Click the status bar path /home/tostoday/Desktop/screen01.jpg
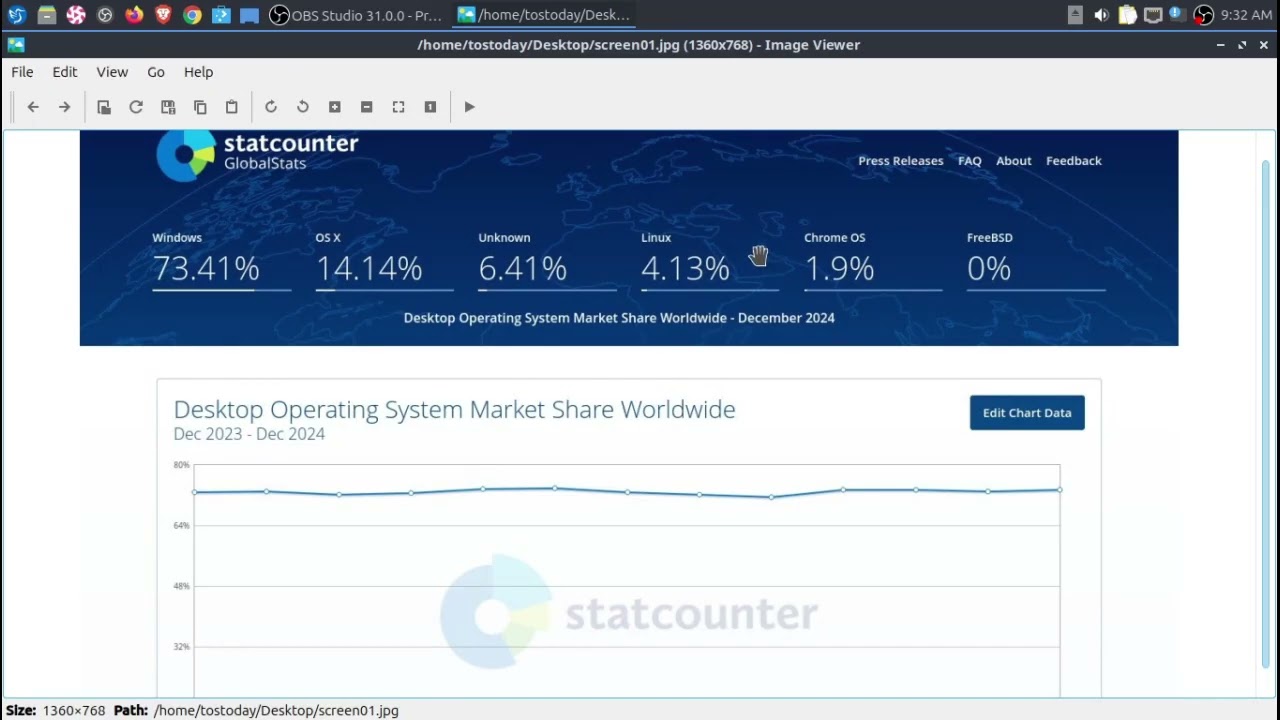 click(276, 710)
